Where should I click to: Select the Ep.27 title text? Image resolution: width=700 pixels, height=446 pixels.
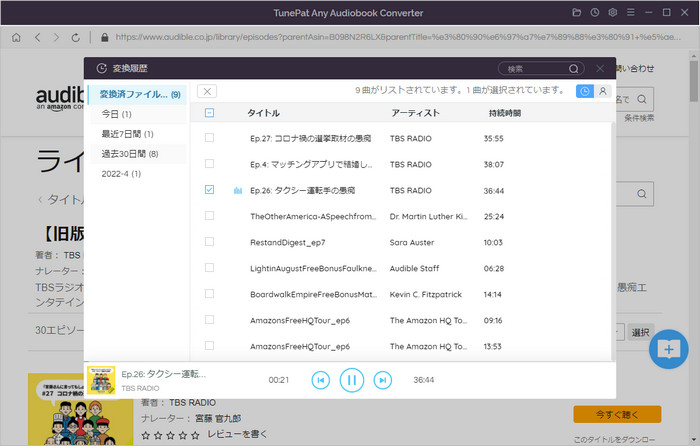tap(310, 138)
